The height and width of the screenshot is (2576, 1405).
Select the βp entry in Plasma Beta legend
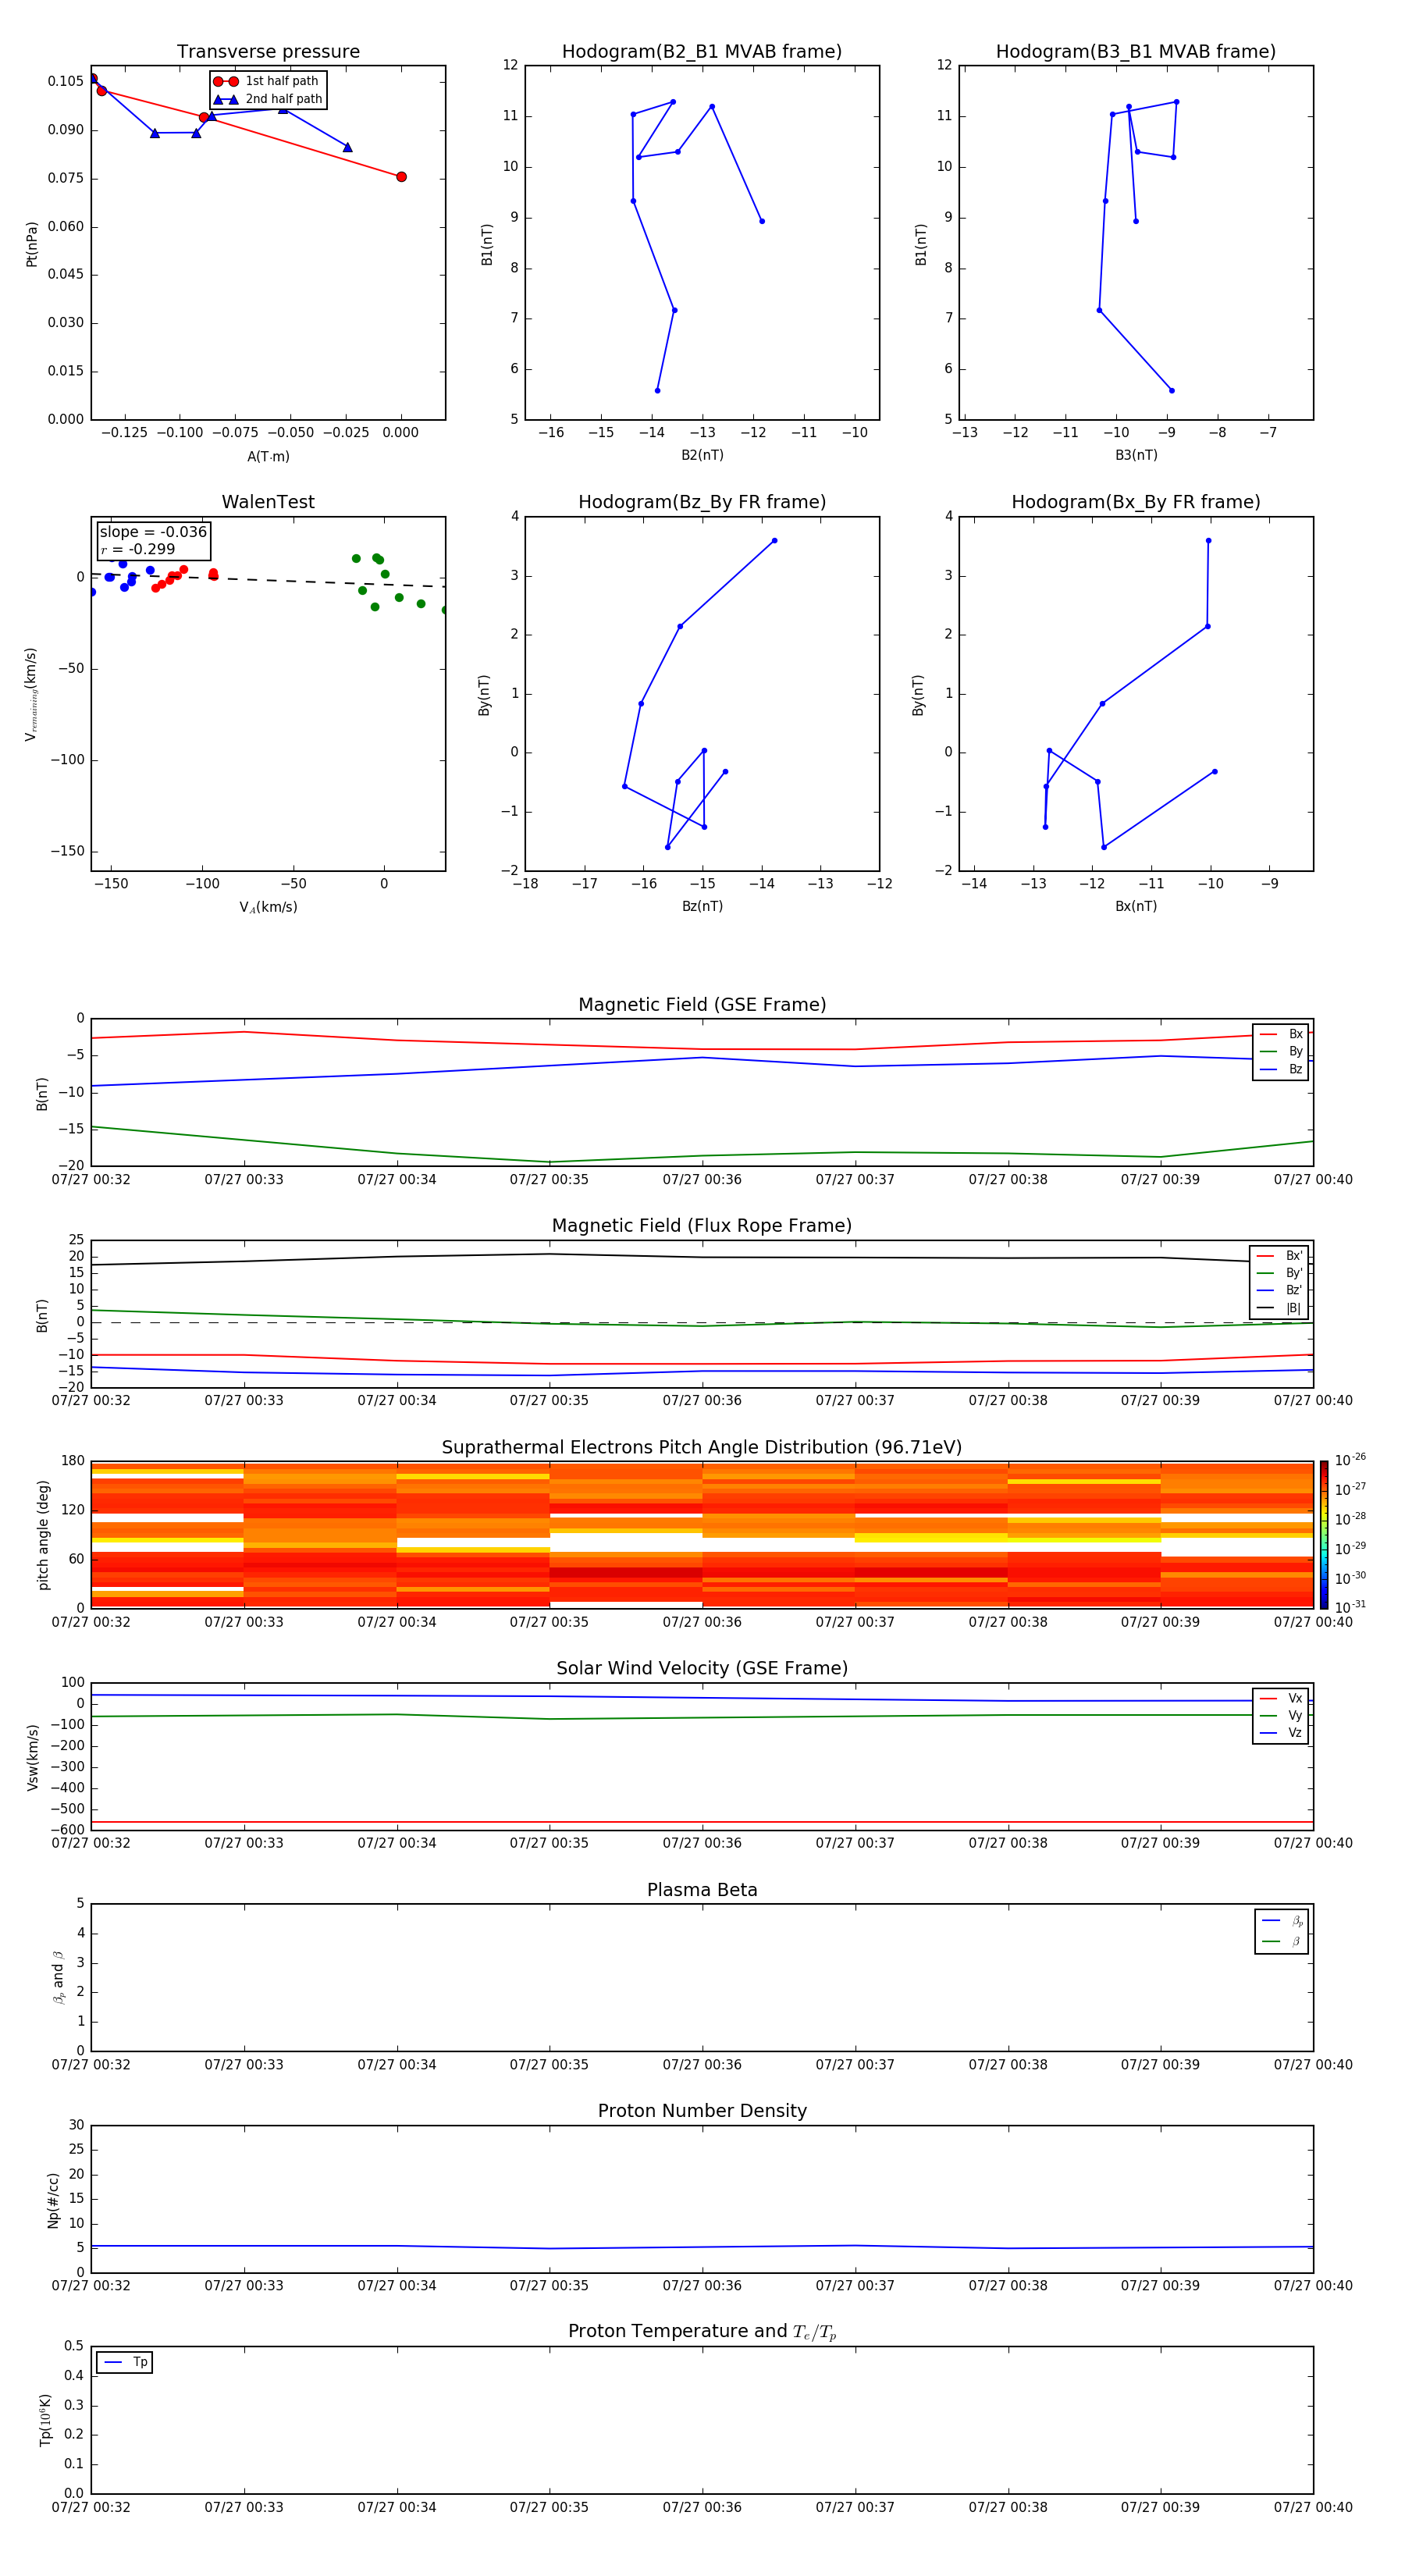(1282, 1921)
